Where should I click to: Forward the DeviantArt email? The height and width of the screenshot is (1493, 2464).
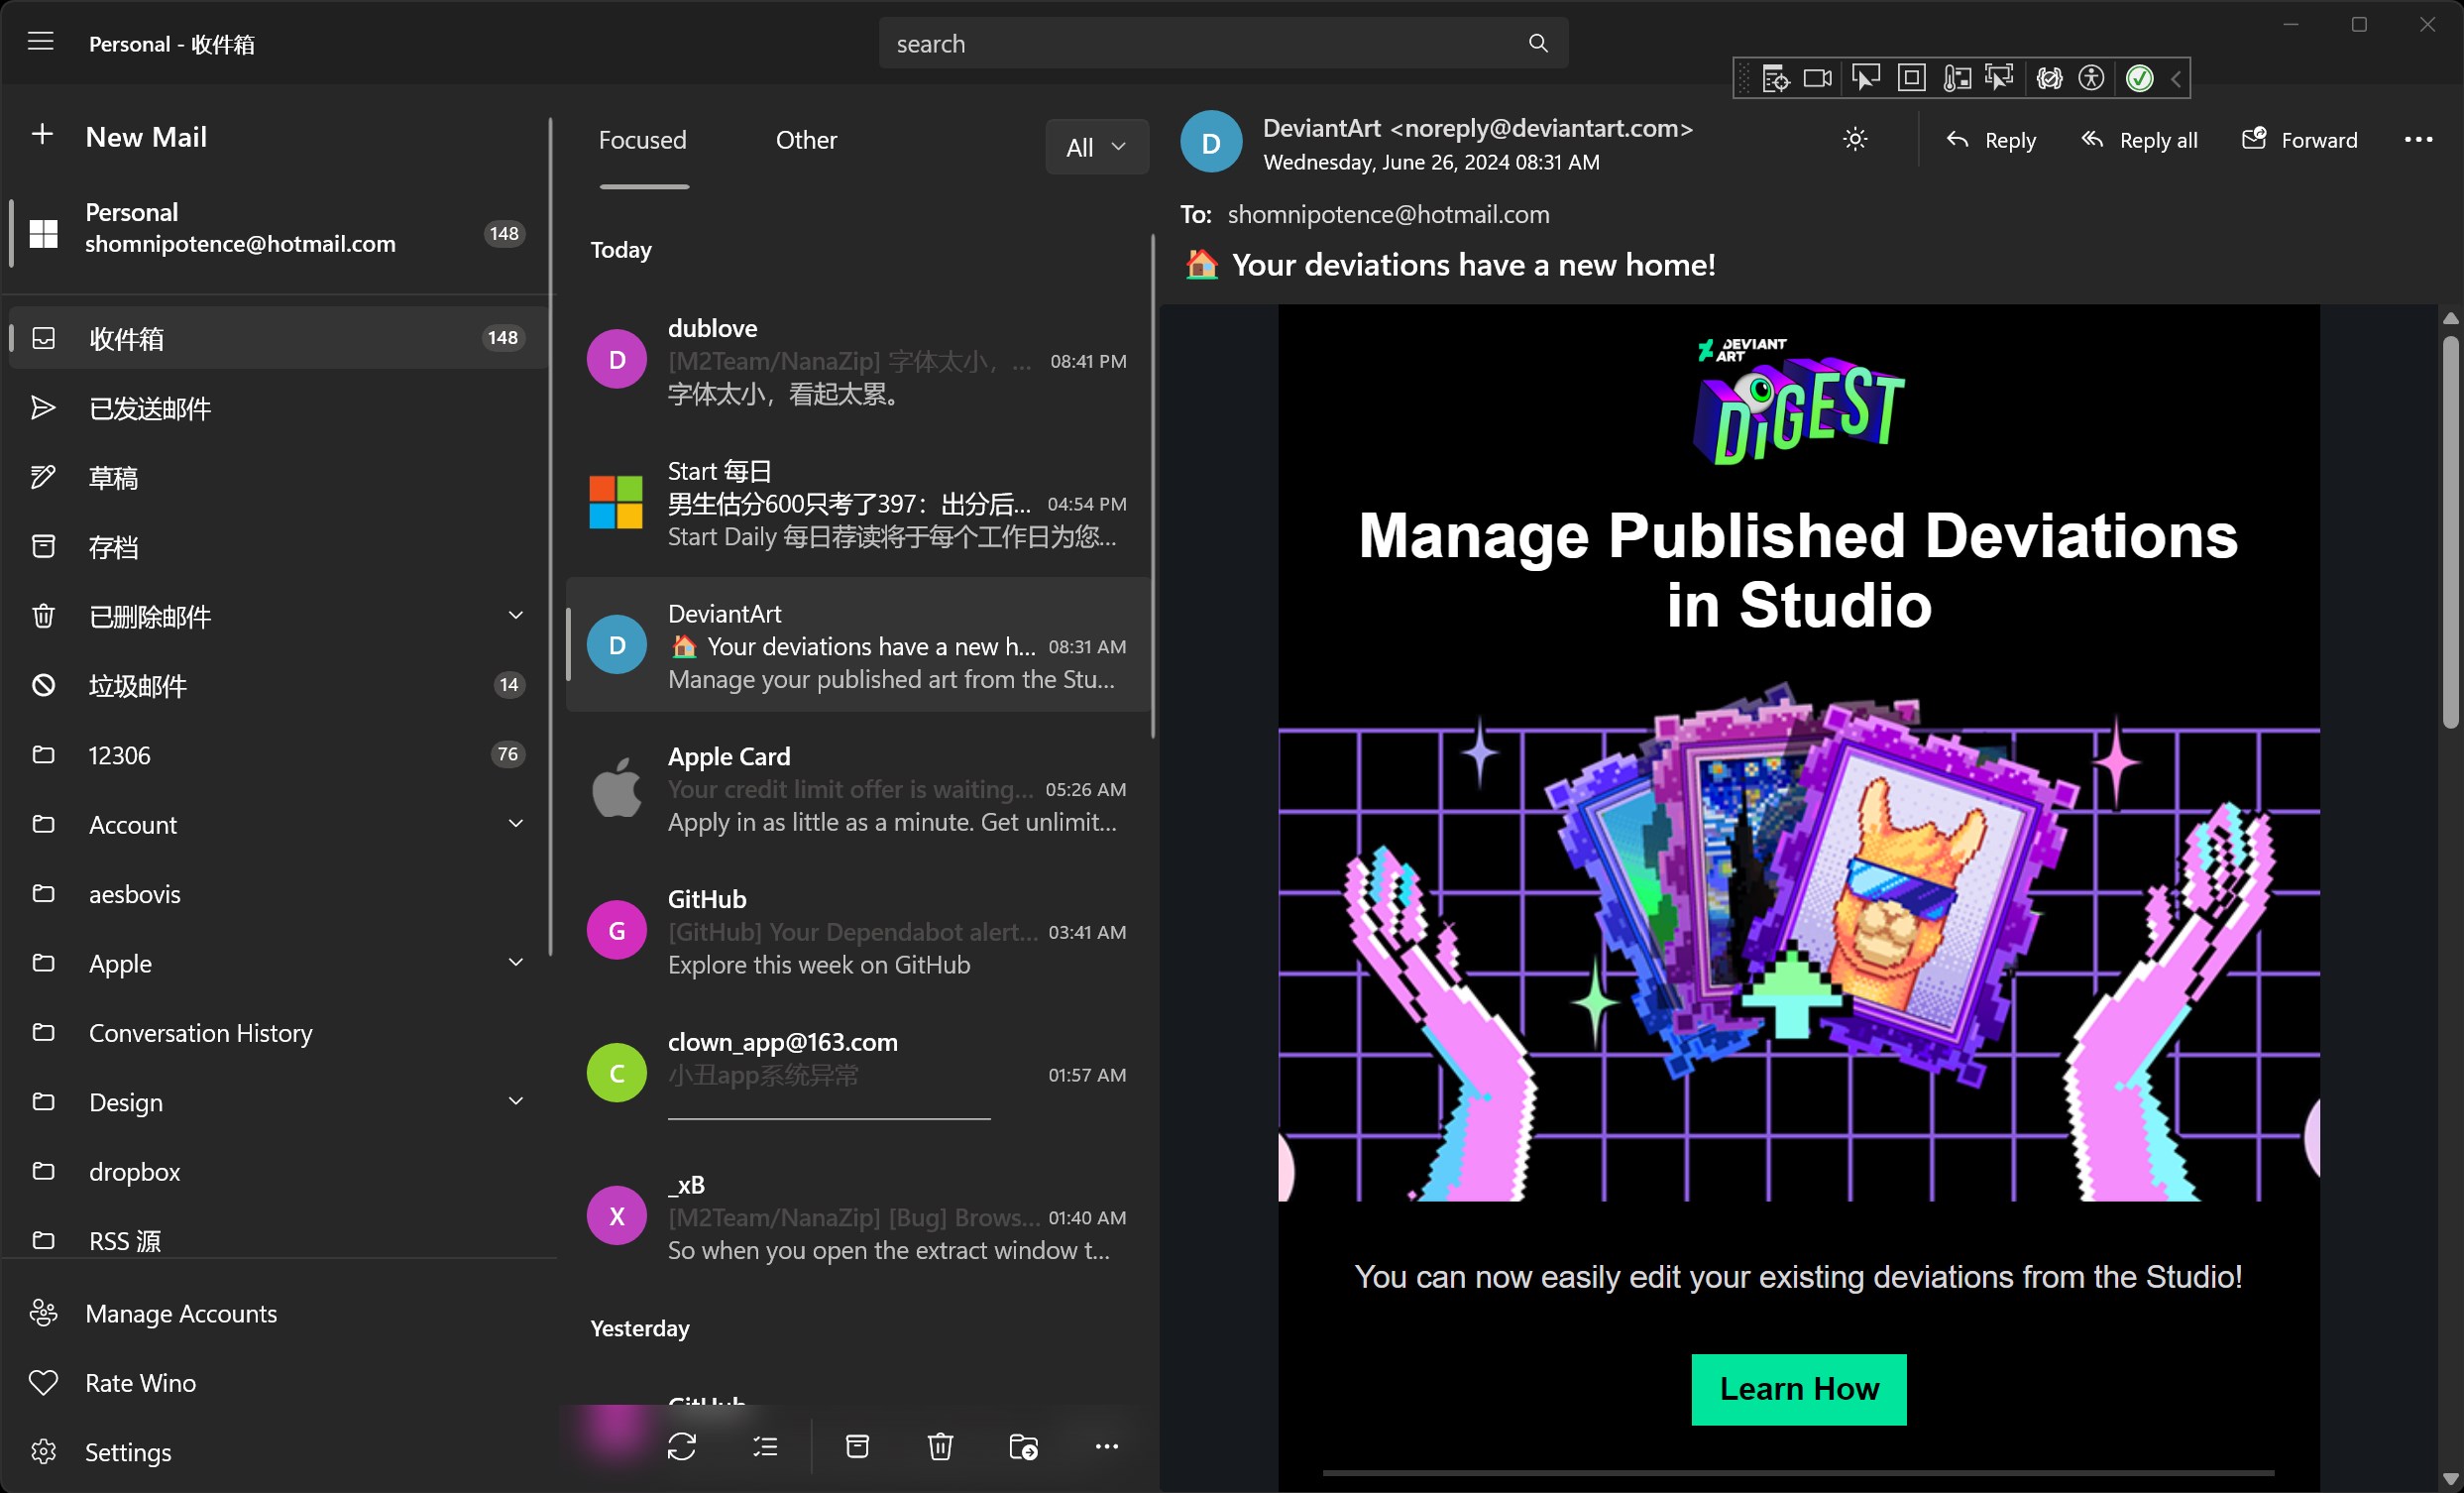tap(2299, 140)
